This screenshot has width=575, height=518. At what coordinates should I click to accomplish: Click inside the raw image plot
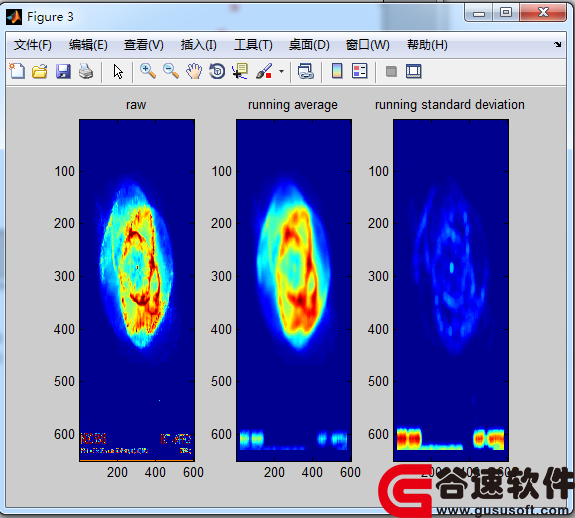coord(137,290)
